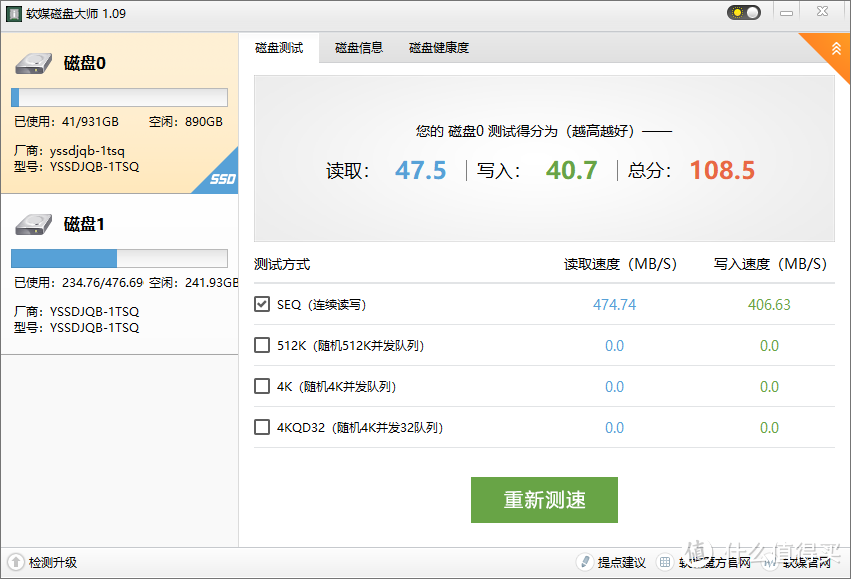Click the 测试方式 column header
This screenshot has width=851, height=579.
(282, 264)
